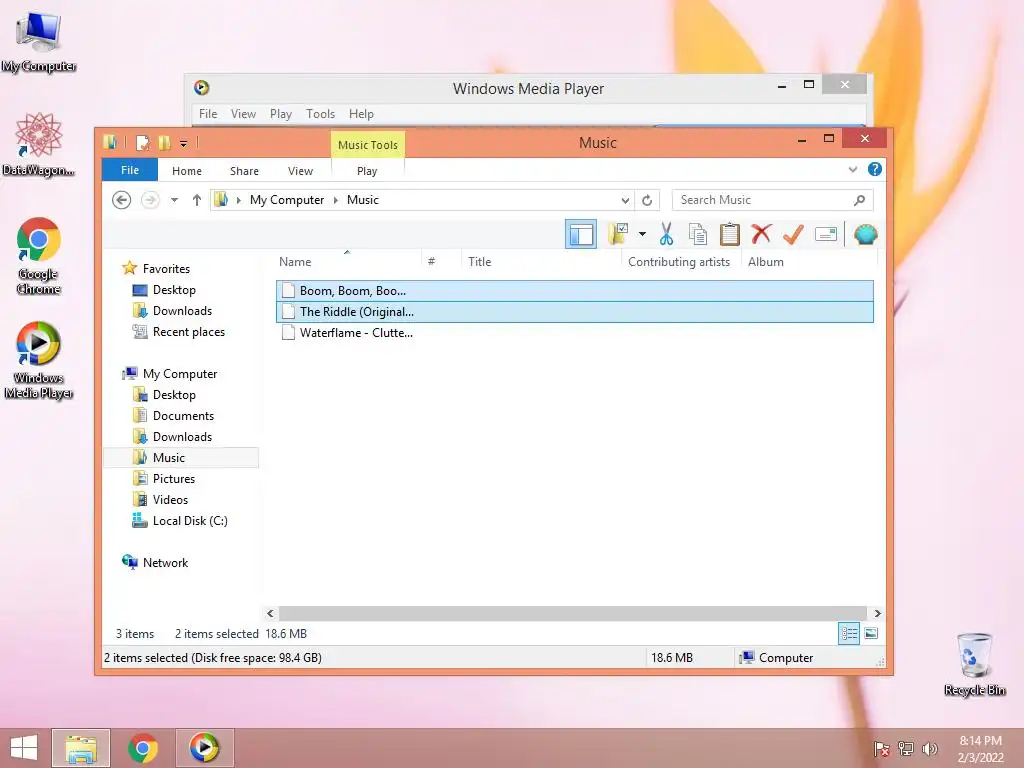Switch to the Home ribbon tab

pos(187,170)
